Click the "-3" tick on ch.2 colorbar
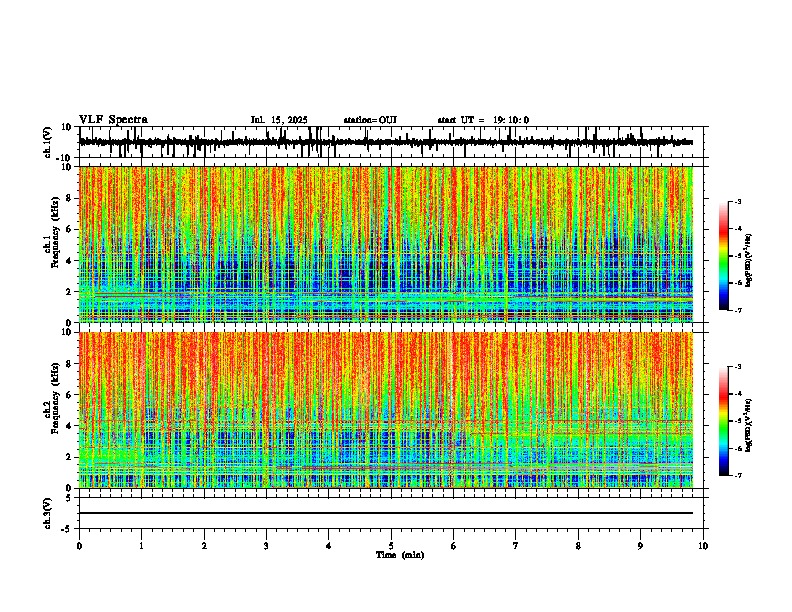Screen dimensions: 792x612 (x=737, y=367)
